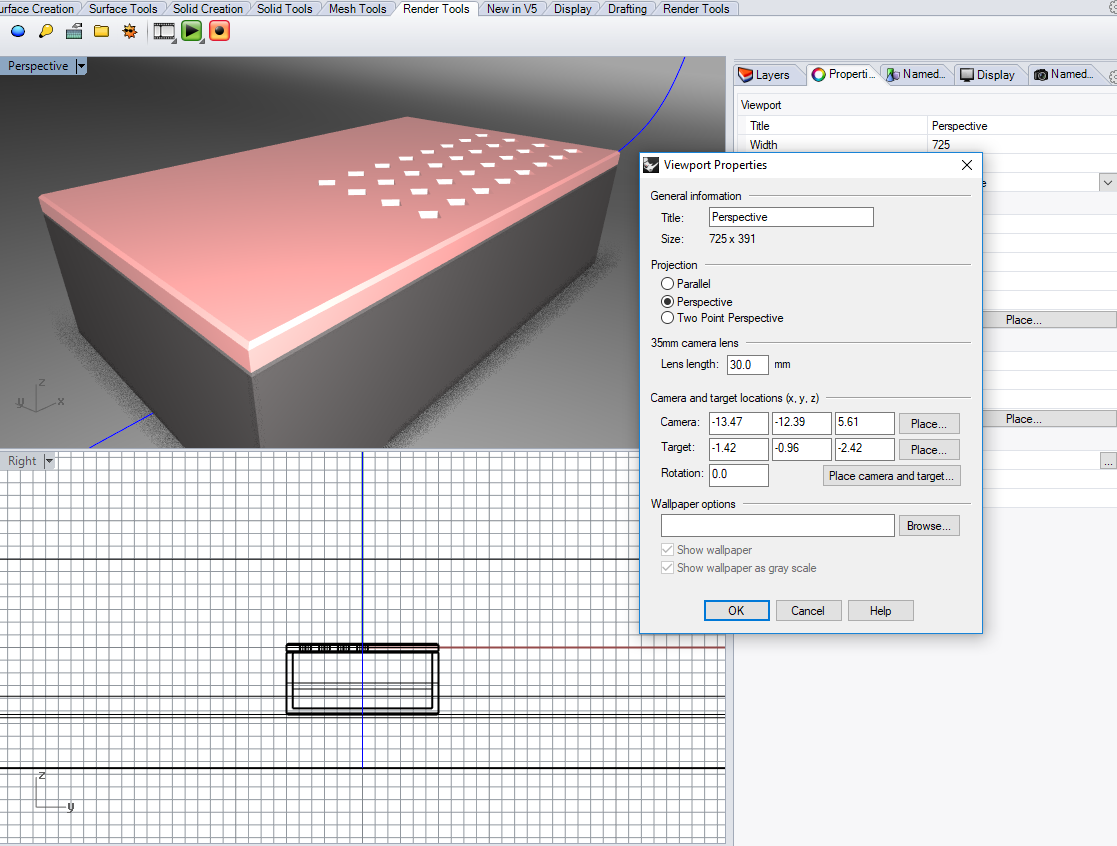Confirm the dialog with OK

pos(736,611)
